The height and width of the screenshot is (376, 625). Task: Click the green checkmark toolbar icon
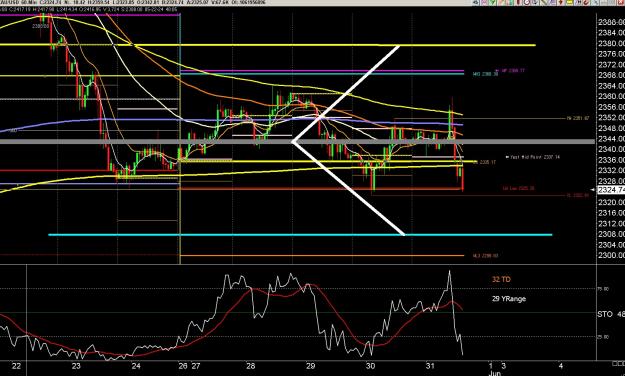click(492, 2)
